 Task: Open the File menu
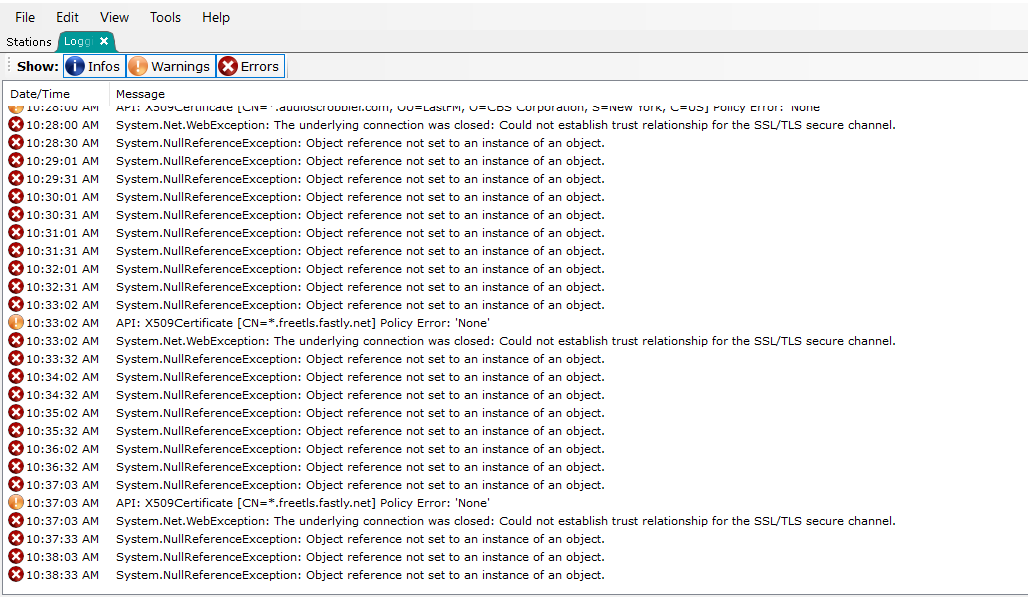click(x=25, y=17)
